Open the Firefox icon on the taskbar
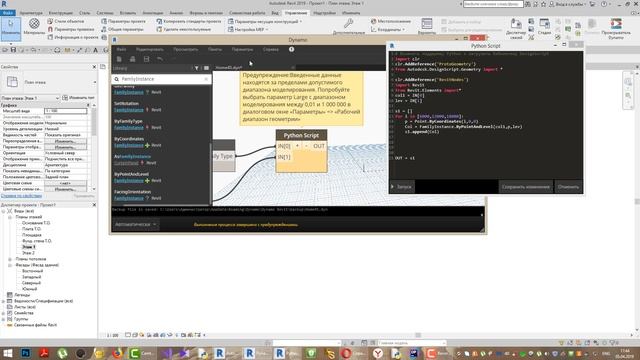 coord(118,353)
